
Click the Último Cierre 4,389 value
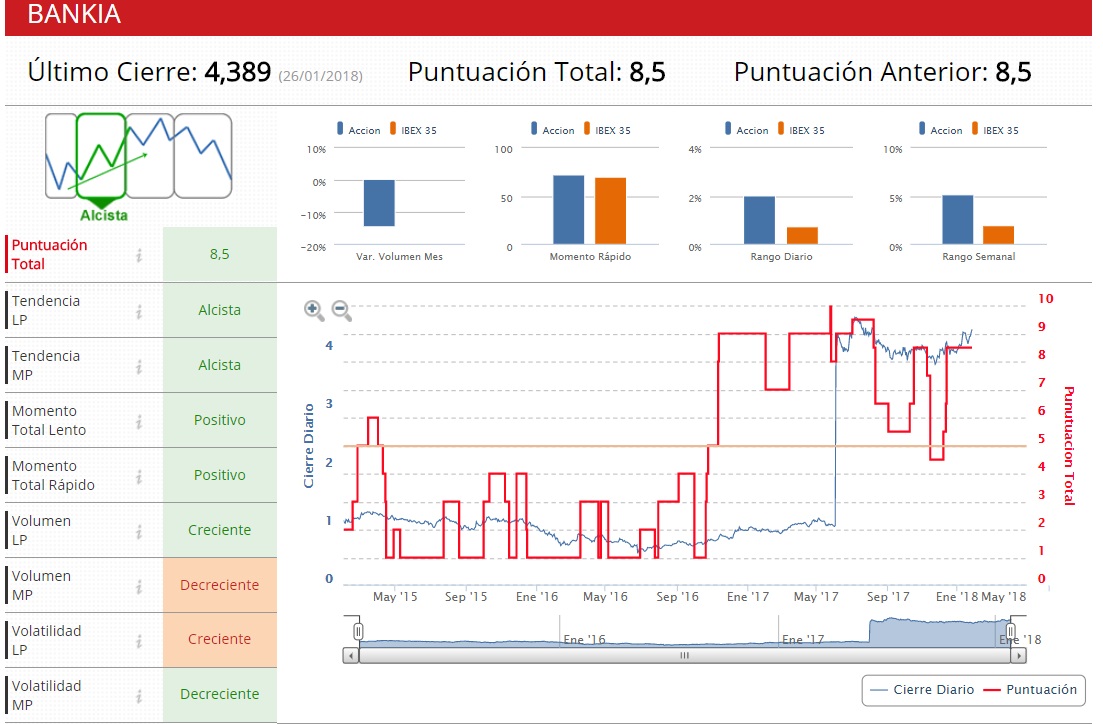pos(238,72)
